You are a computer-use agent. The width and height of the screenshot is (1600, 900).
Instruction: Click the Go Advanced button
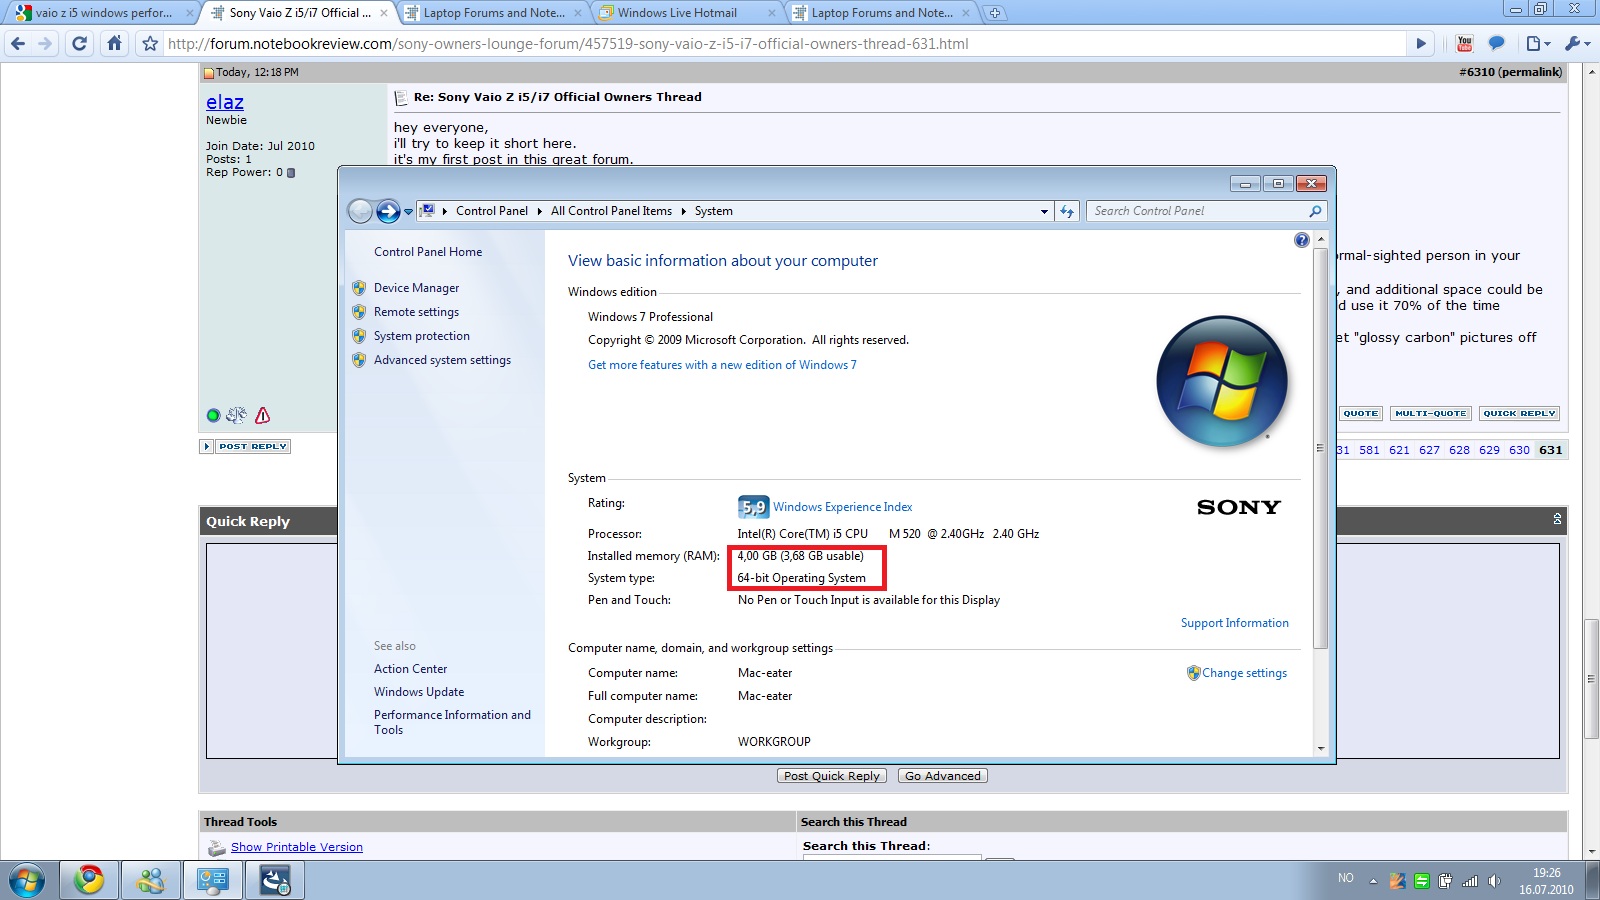tap(943, 776)
